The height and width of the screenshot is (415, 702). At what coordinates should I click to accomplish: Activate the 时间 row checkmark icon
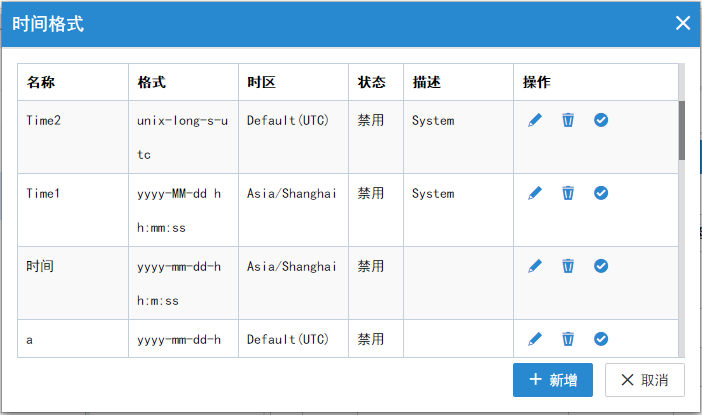[601, 266]
